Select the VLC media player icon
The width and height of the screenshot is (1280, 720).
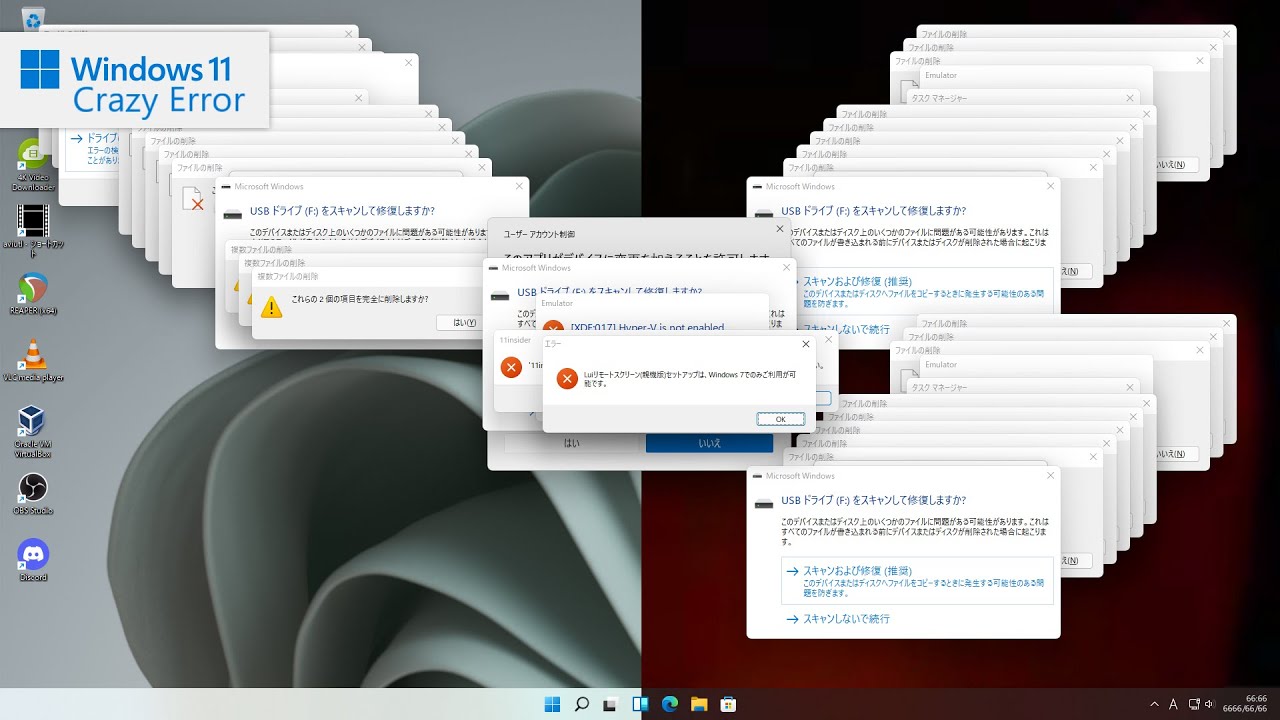[32, 361]
